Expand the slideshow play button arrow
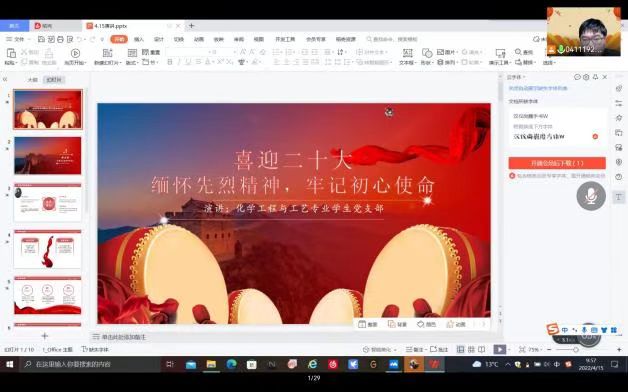This screenshot has height=392, width=628. (509, 350)
